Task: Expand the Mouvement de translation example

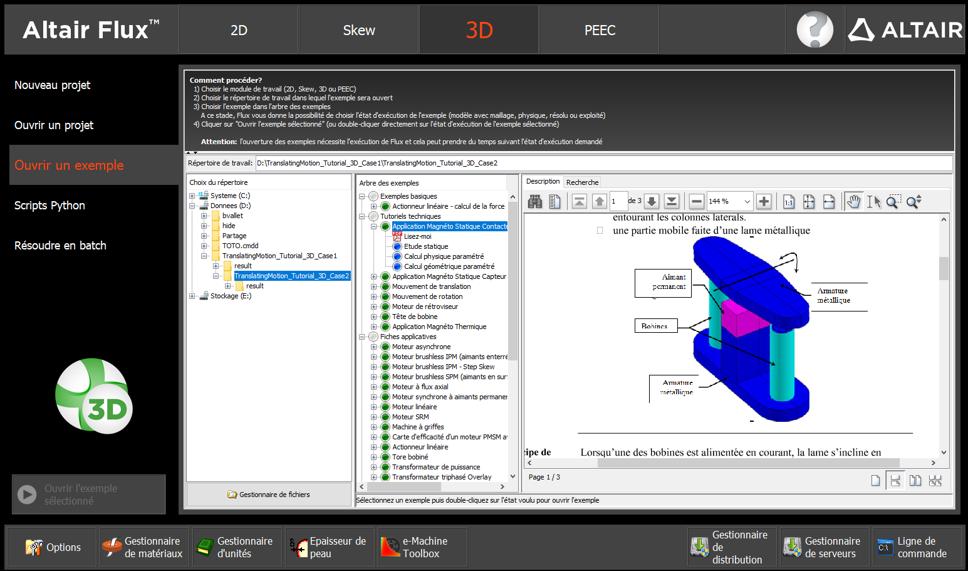Action: 374,286
